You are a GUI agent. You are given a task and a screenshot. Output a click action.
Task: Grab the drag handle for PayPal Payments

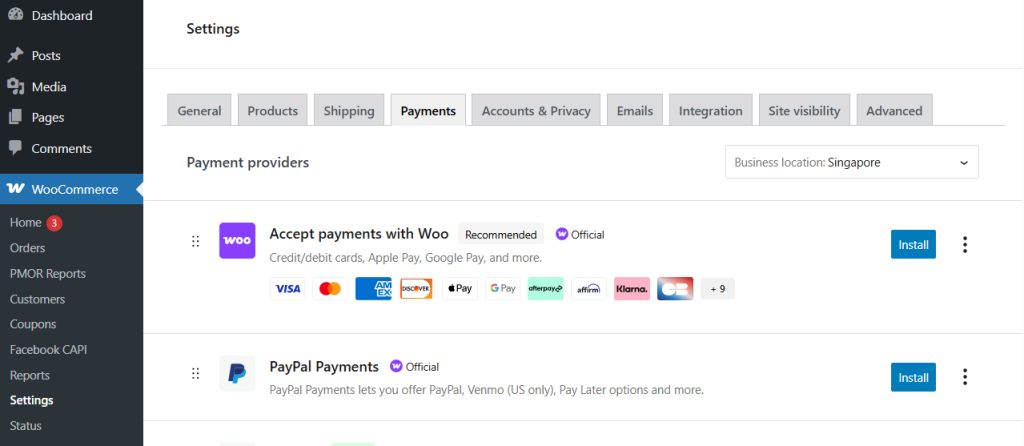pyautogui.click(x=196, y=374)
